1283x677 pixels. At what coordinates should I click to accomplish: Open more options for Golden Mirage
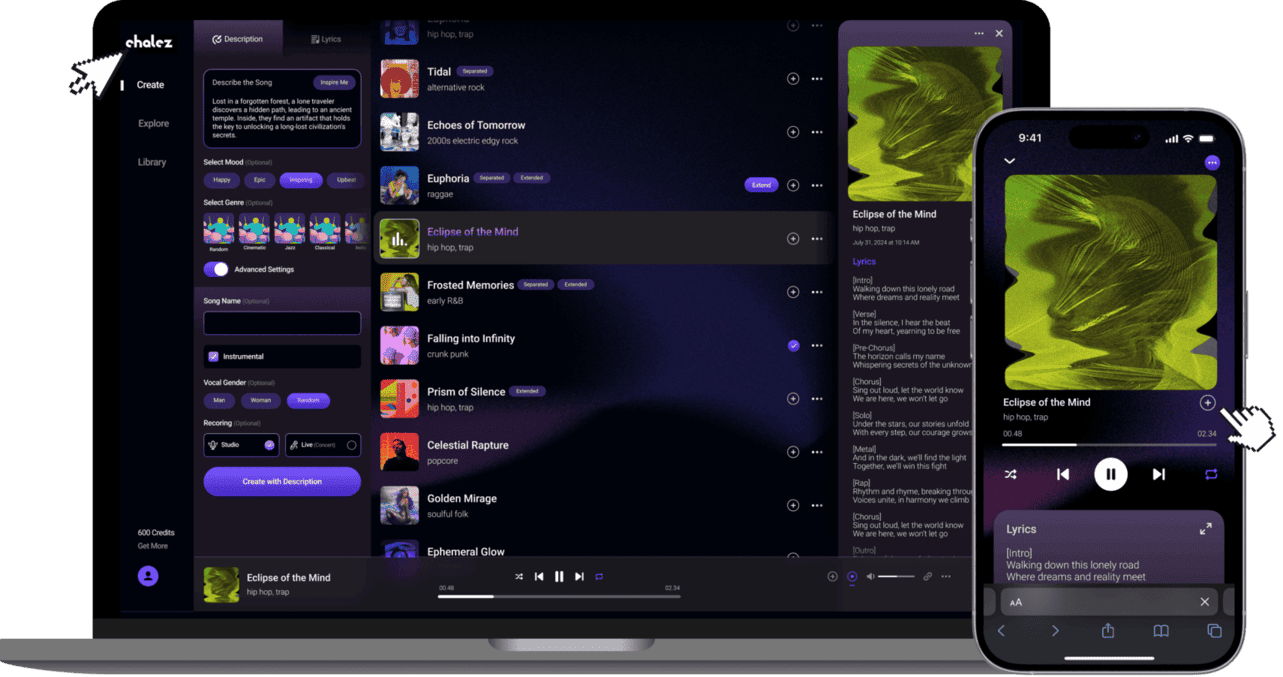tap(817, 505)
